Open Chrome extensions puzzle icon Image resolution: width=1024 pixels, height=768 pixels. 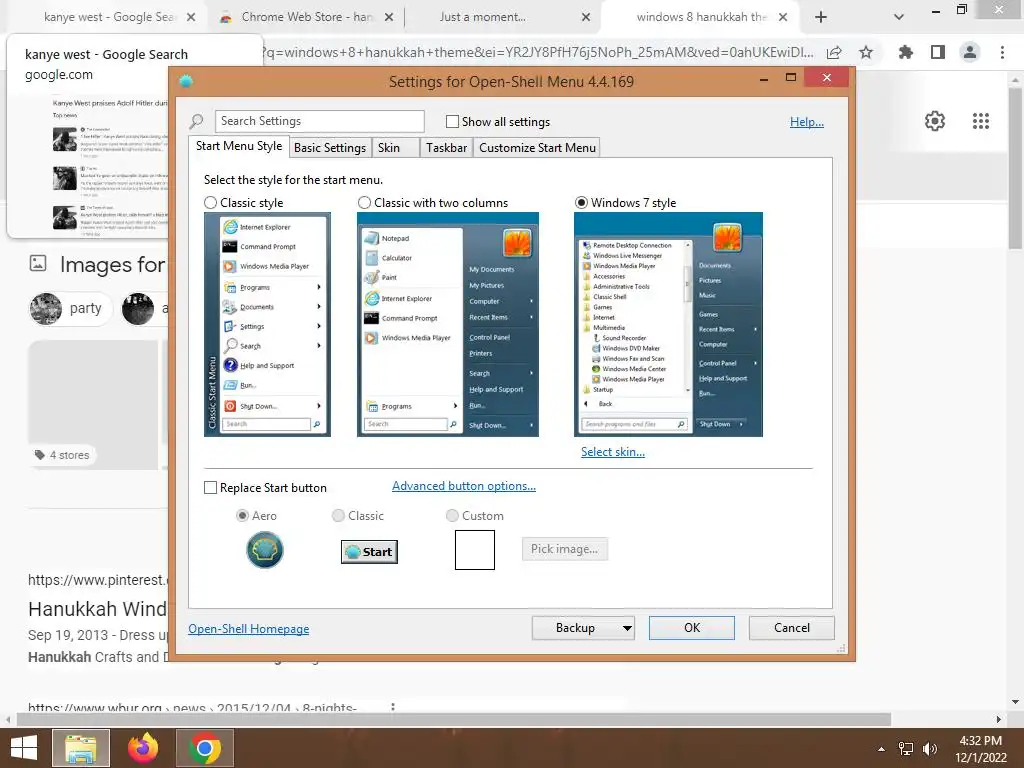(x=905, y=52)
